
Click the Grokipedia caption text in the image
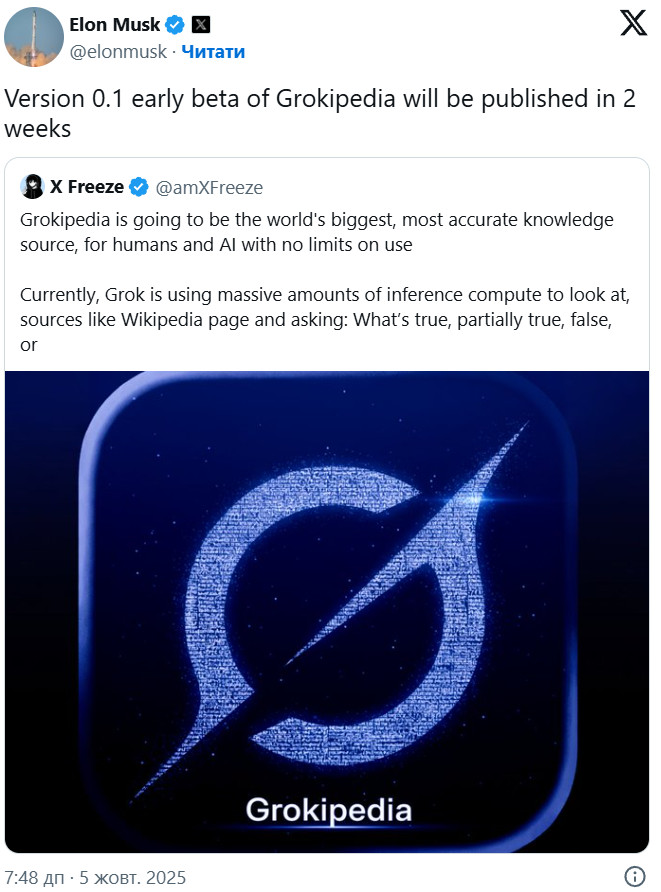pyautogui.click(x=329, y=809)
